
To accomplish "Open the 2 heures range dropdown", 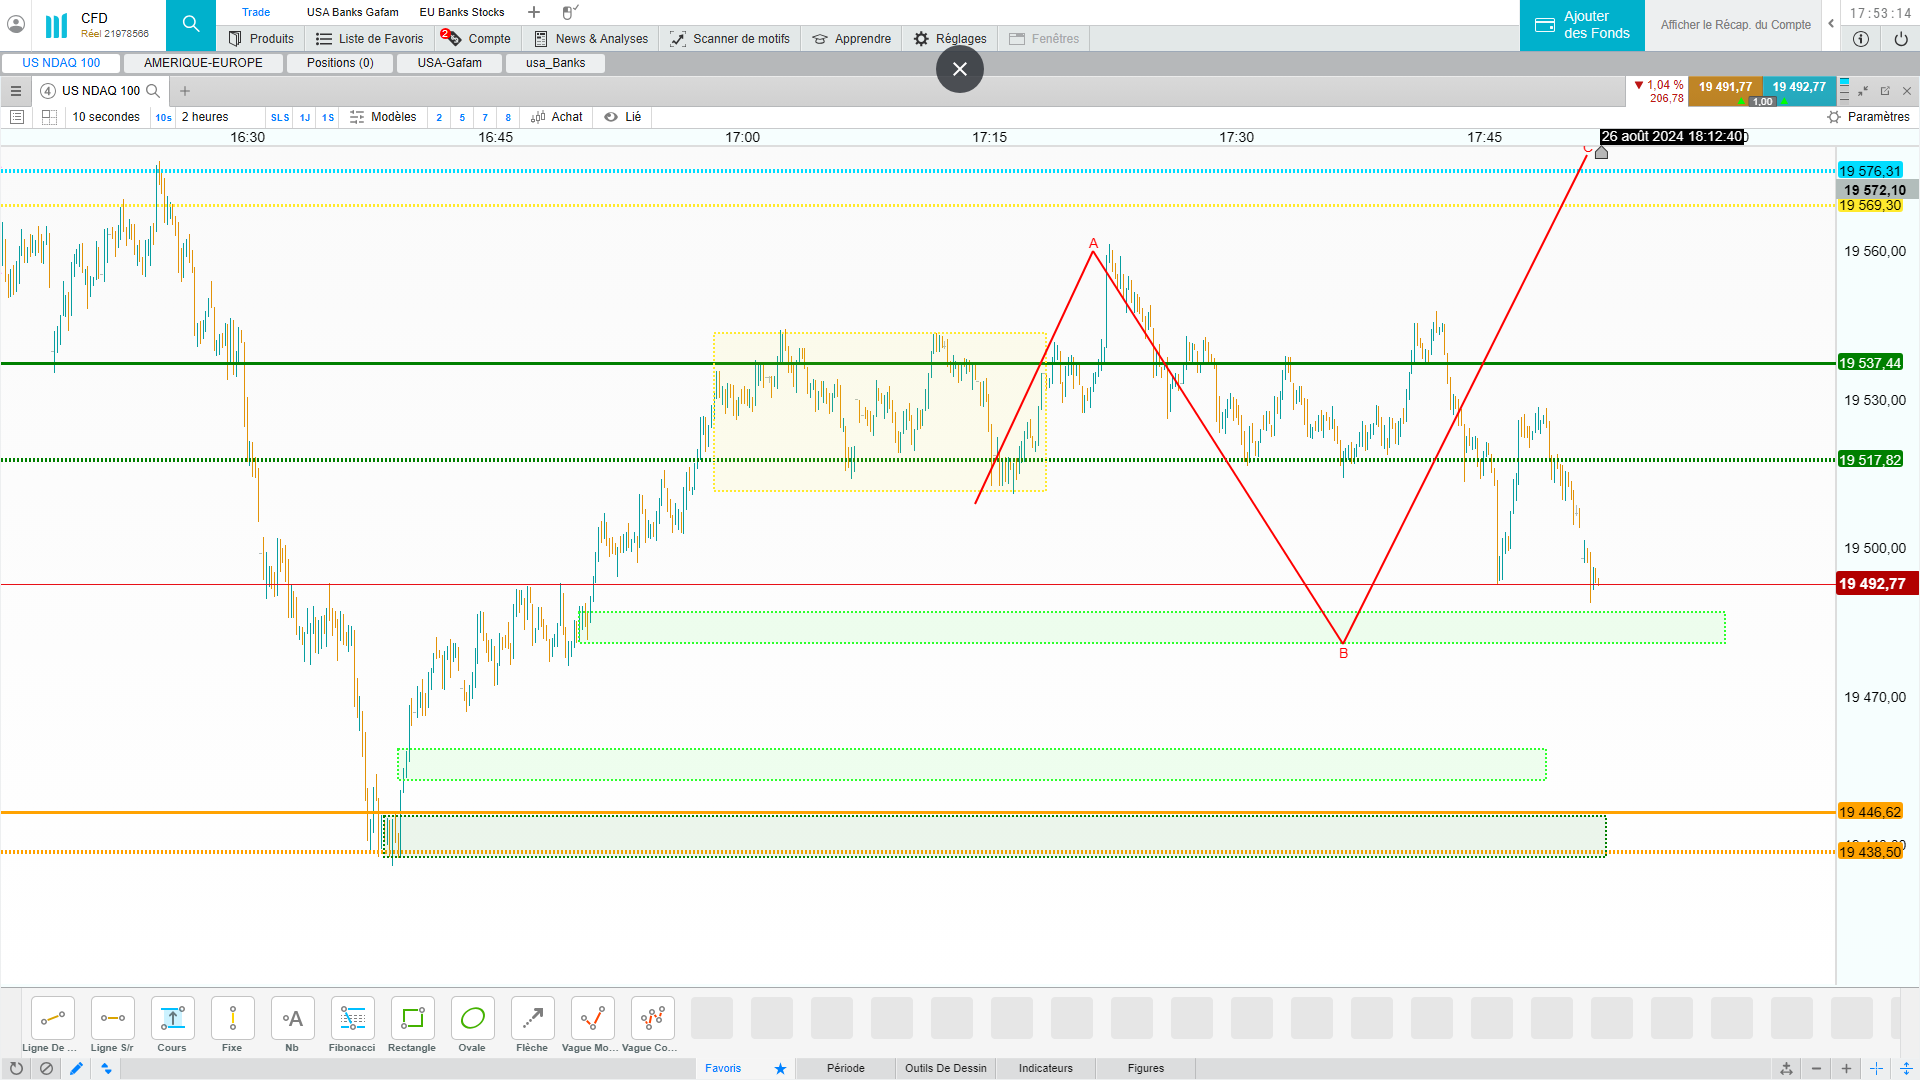I will click(205, 117).
